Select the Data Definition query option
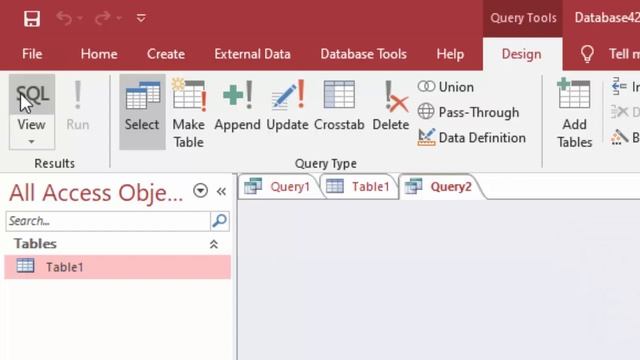640x360 pixels. pos(471,138)
